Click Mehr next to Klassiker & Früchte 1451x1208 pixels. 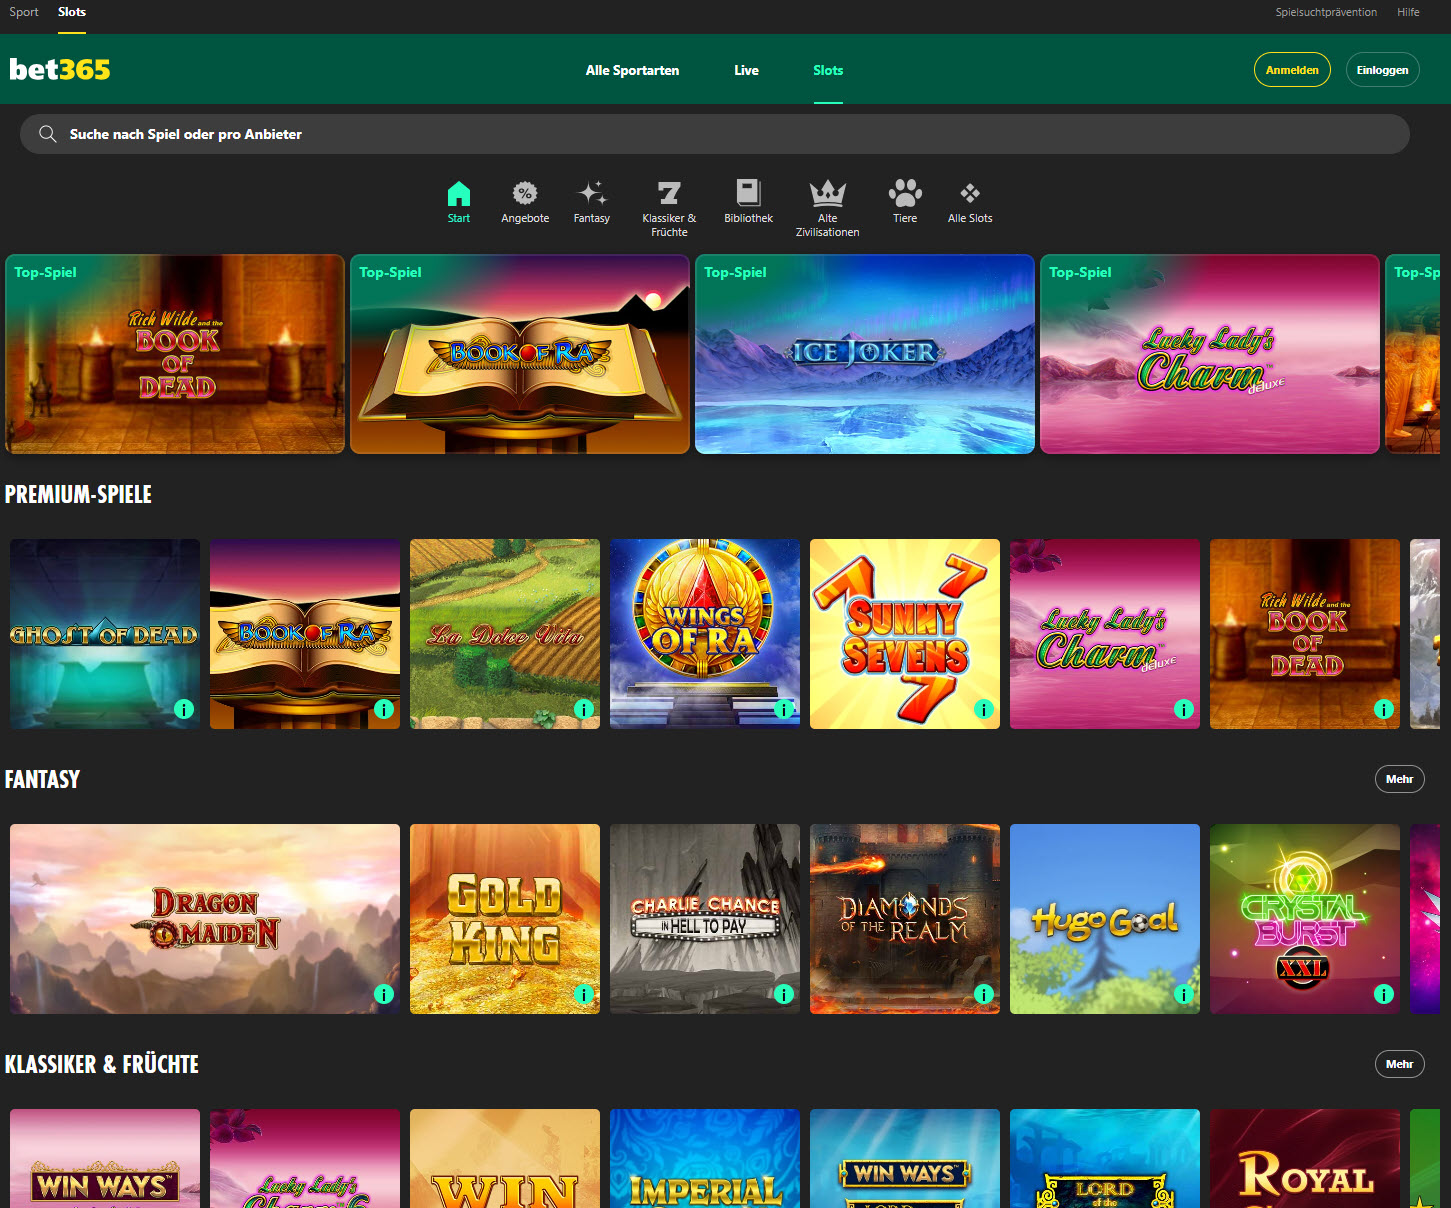click(1399, 1064)
